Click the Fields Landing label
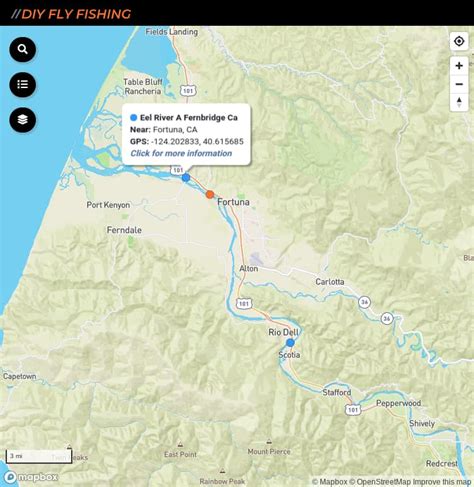This screenshot has height=487, width=474. point(172,32)
